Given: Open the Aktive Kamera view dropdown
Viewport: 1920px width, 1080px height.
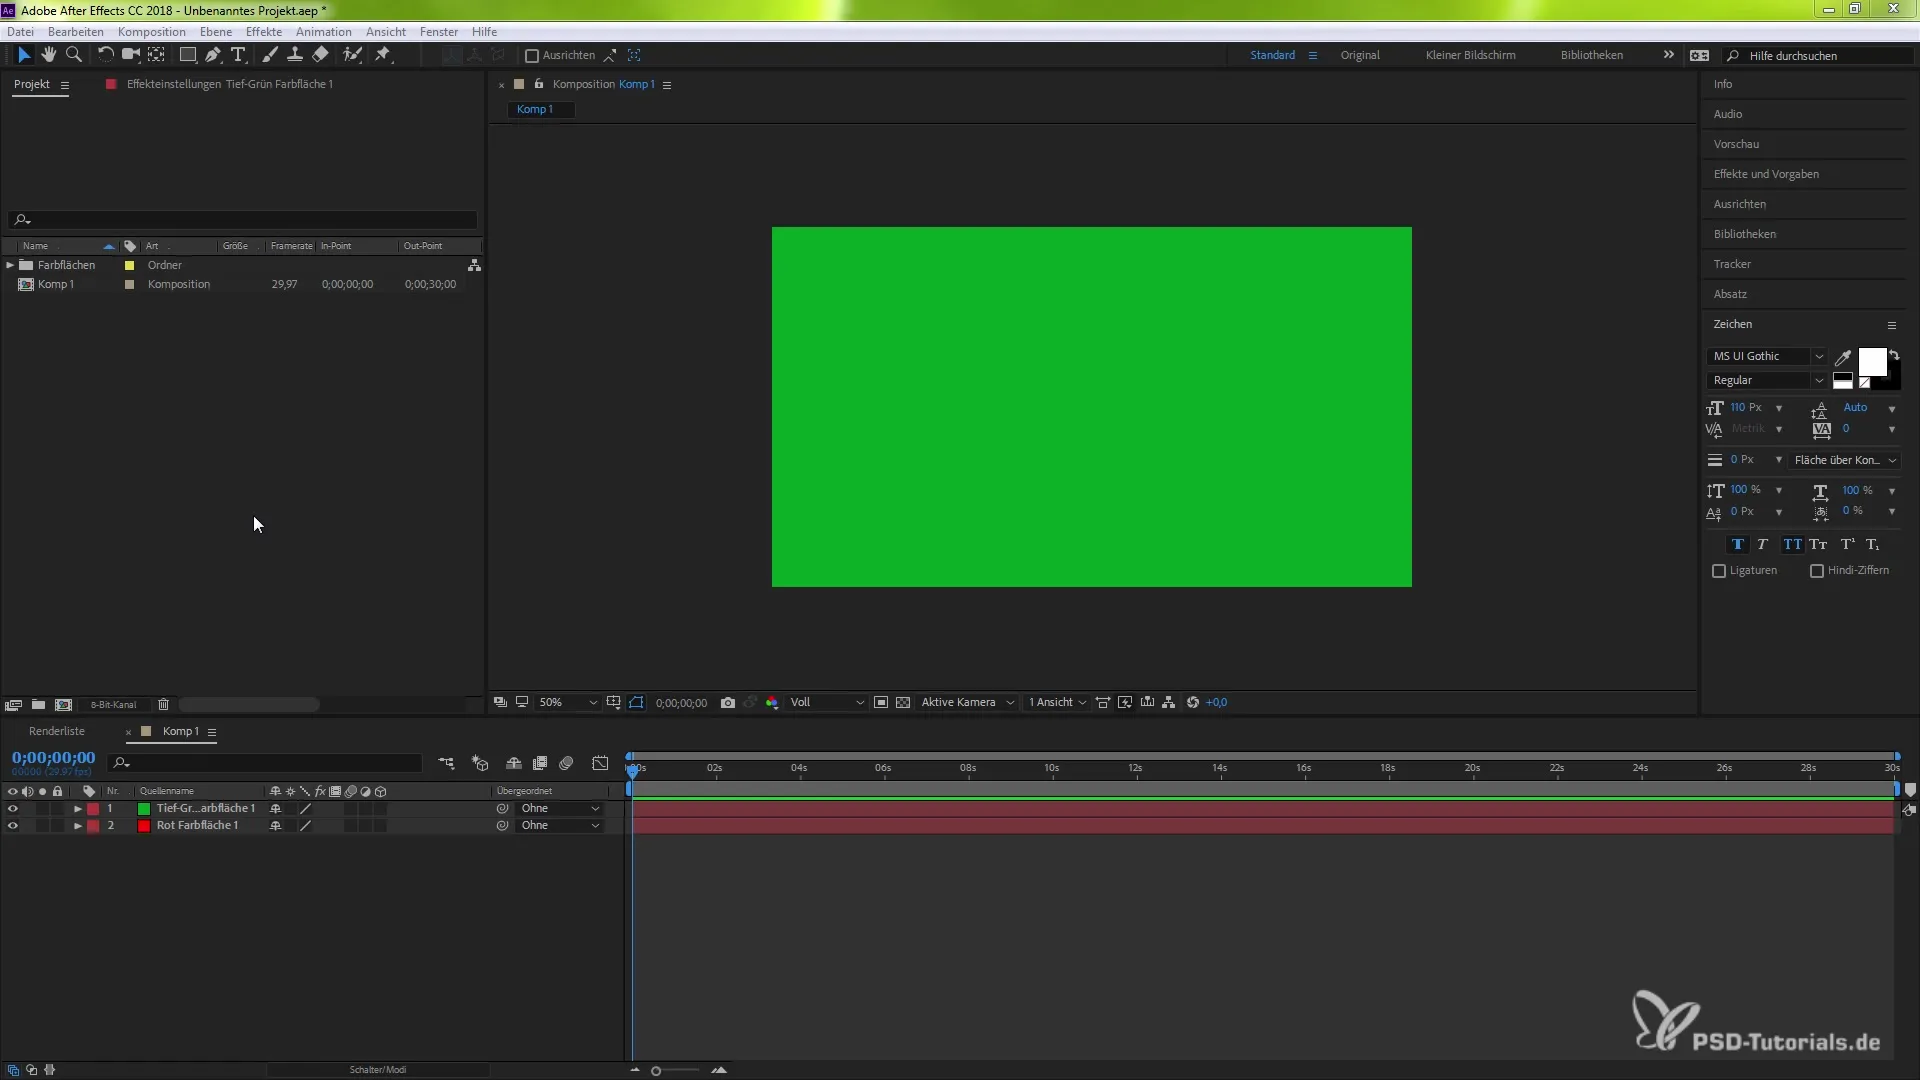Looking at the screenshot, I should tap(967, 703).
